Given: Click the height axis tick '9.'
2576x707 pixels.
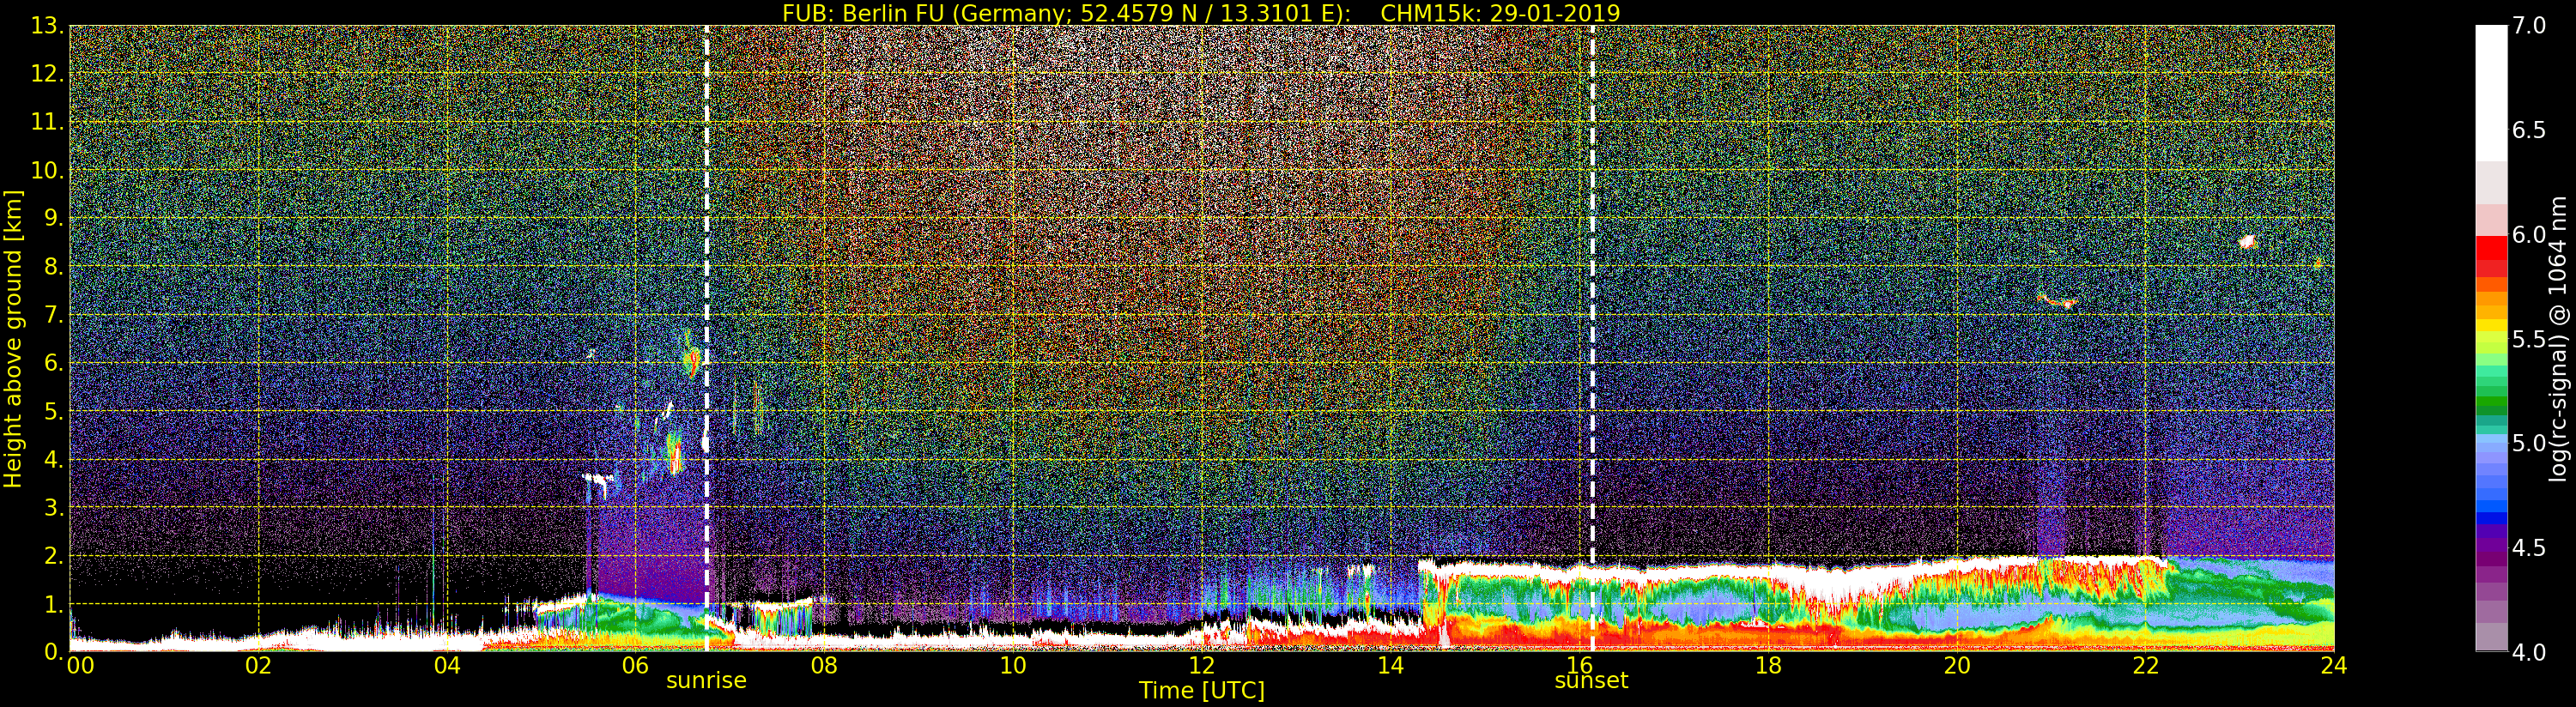Looking at the screenshot, I should [x=54, y=218].
